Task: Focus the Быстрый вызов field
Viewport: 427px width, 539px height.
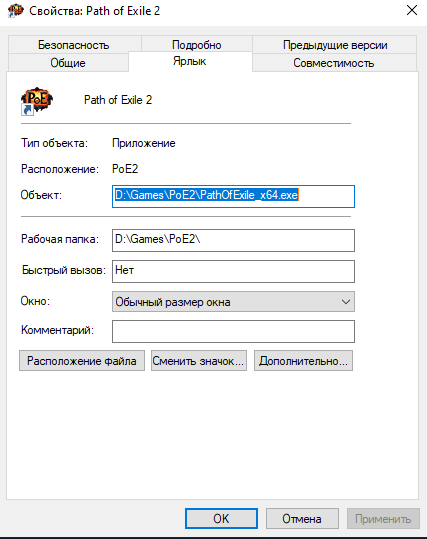Action: click(x=233, y=271)
